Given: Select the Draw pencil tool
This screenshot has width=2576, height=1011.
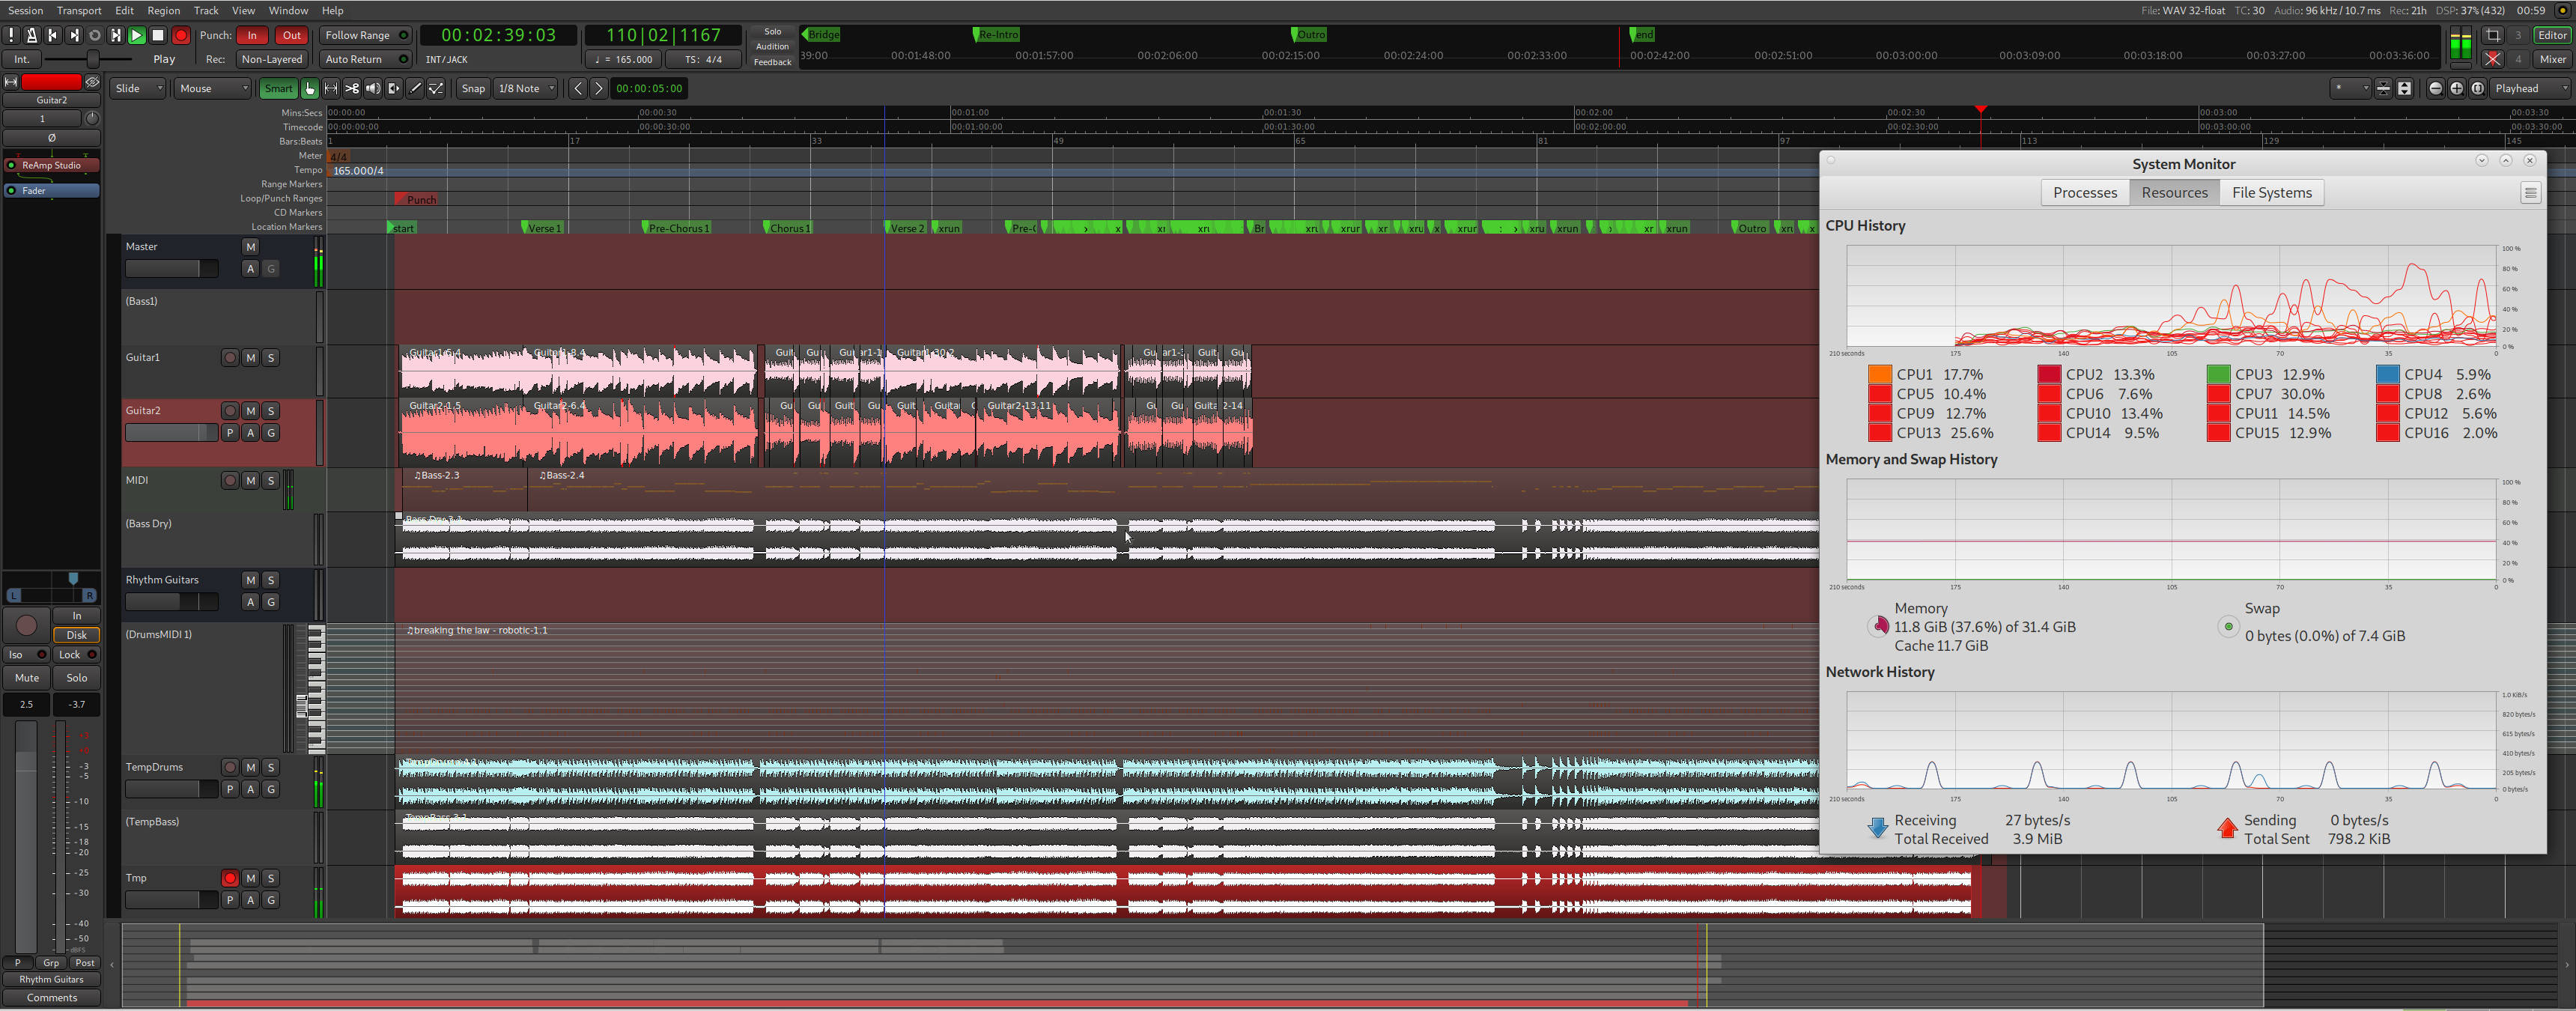Looking at the screenshot, I should [415, 89].
